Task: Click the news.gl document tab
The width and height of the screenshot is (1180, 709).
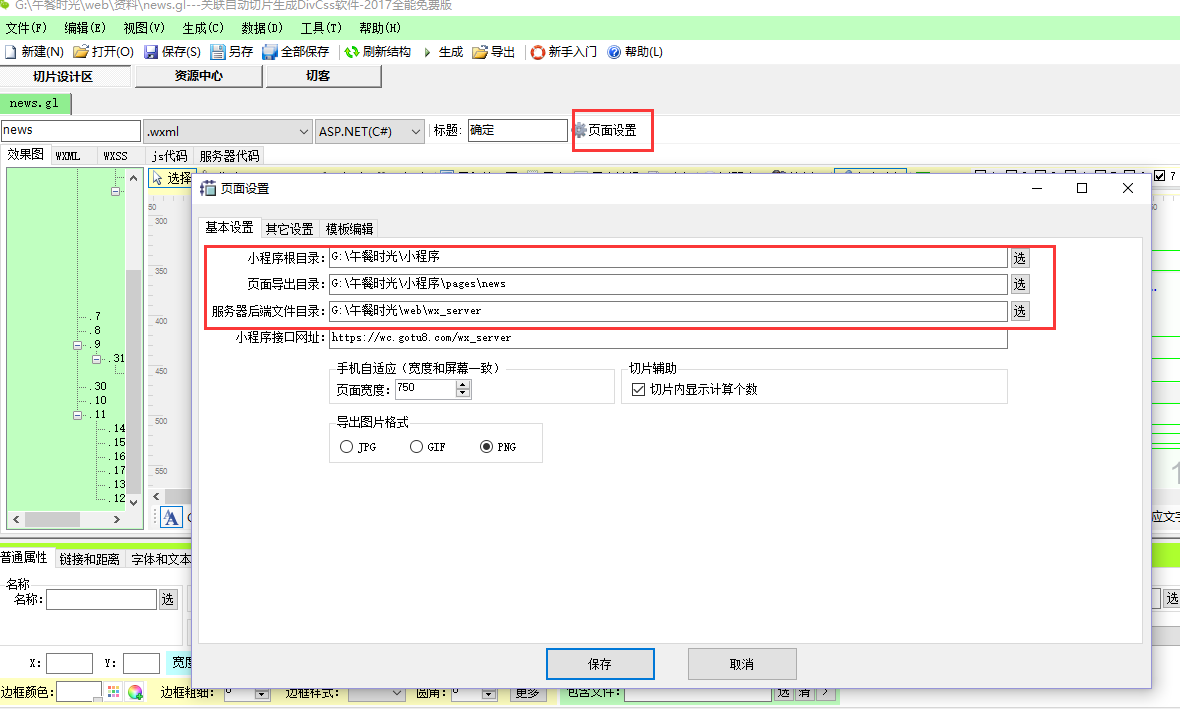Action: click(35, 103)
